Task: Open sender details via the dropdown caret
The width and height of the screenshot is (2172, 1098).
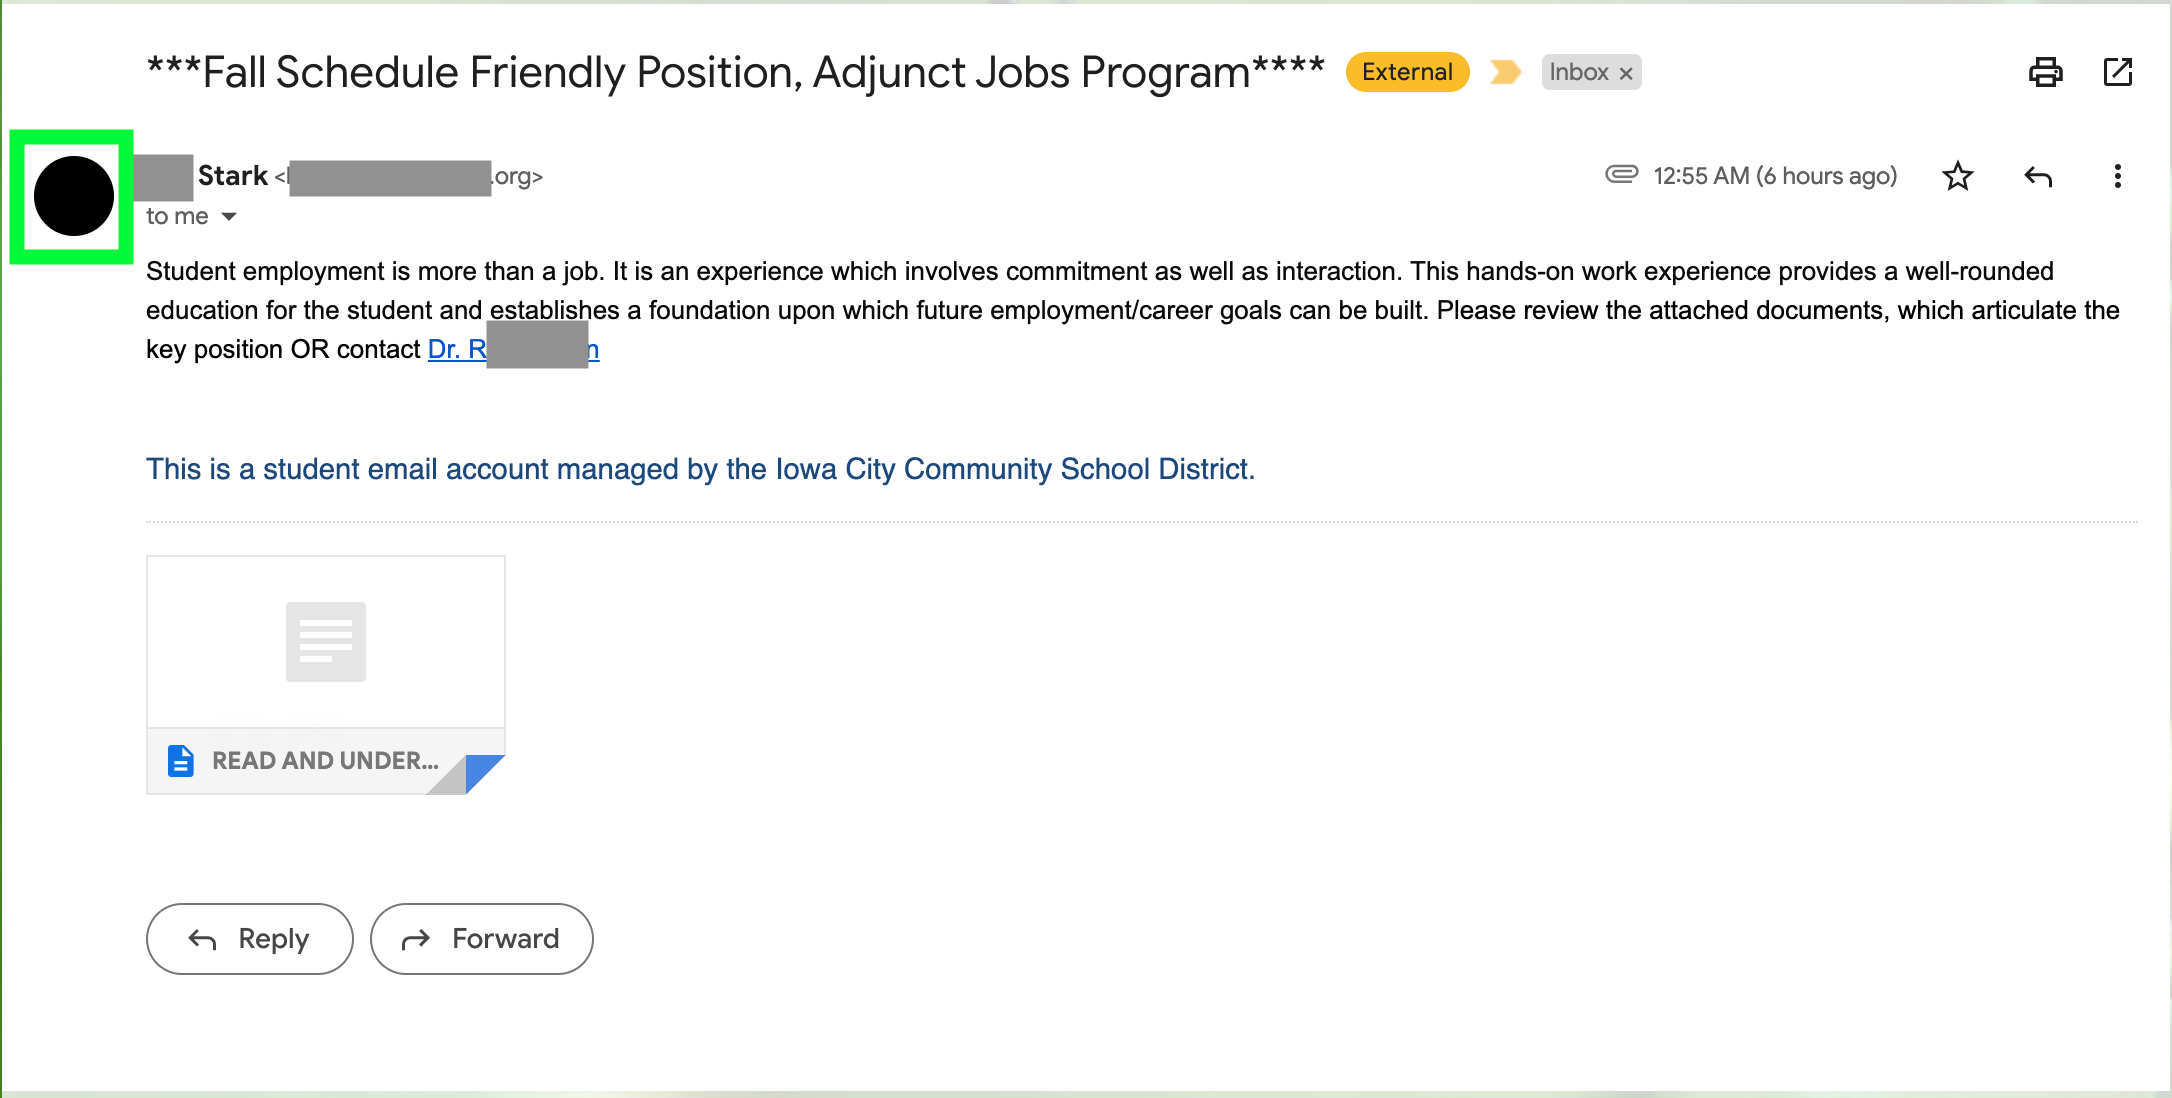Action: pyautogui.click(x=228, y=216)
